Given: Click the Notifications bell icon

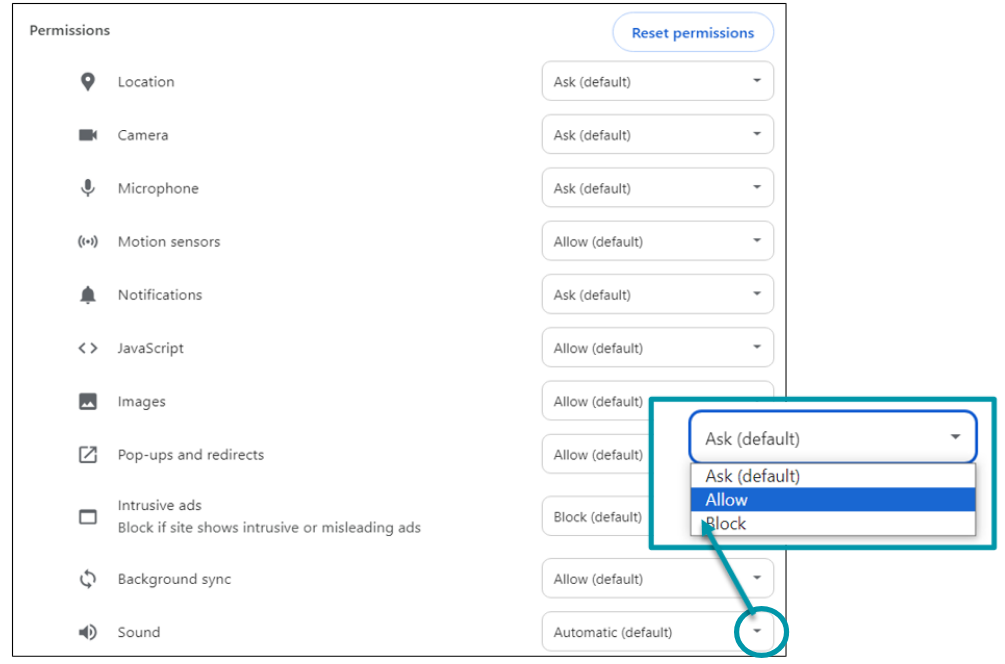Looking at the screenshot, I should 88,294.
